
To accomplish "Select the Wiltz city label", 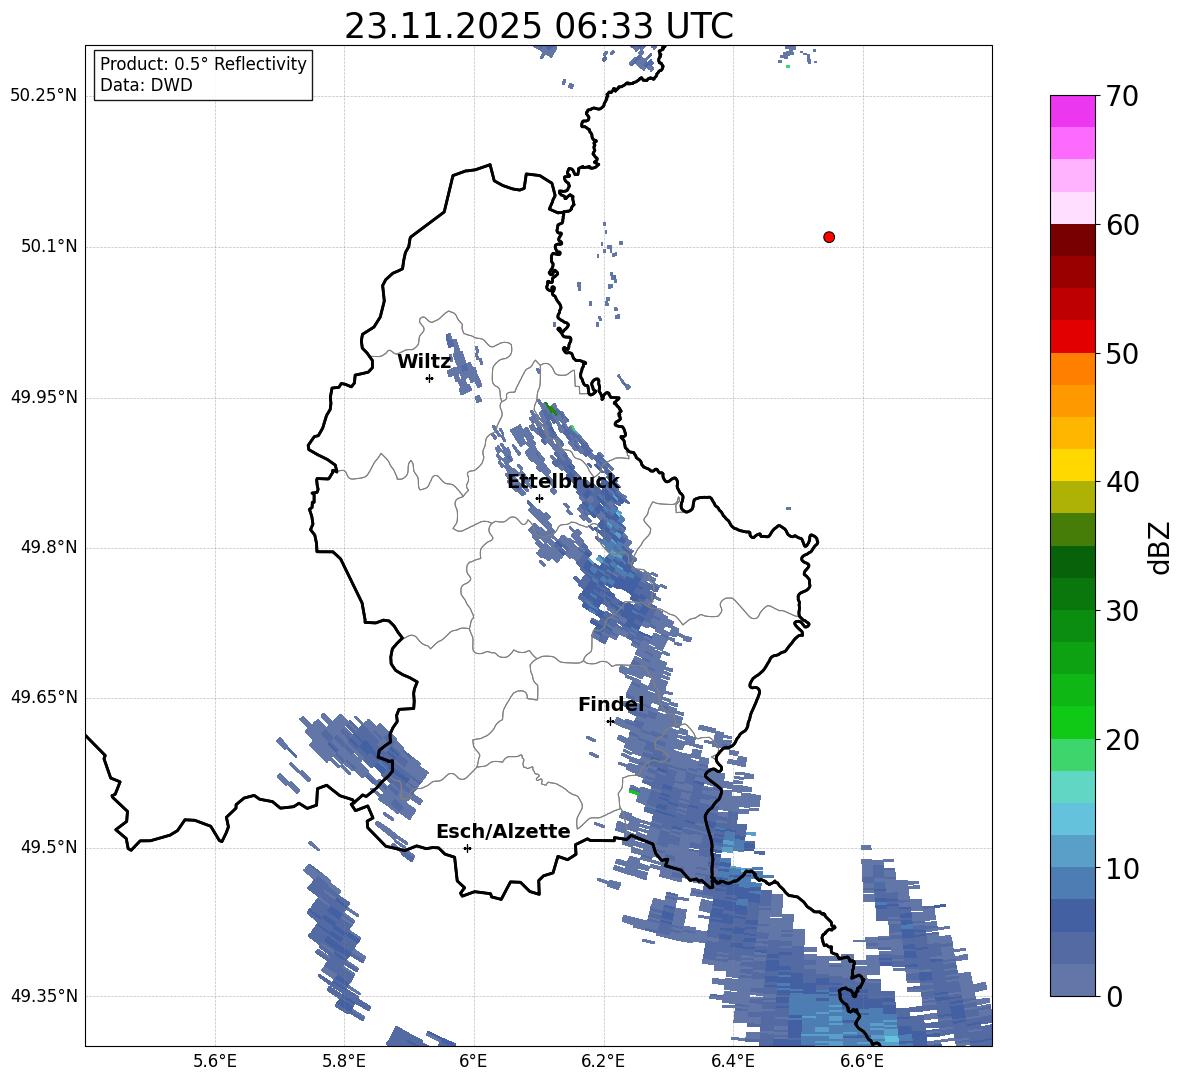I will click(424, 362).
